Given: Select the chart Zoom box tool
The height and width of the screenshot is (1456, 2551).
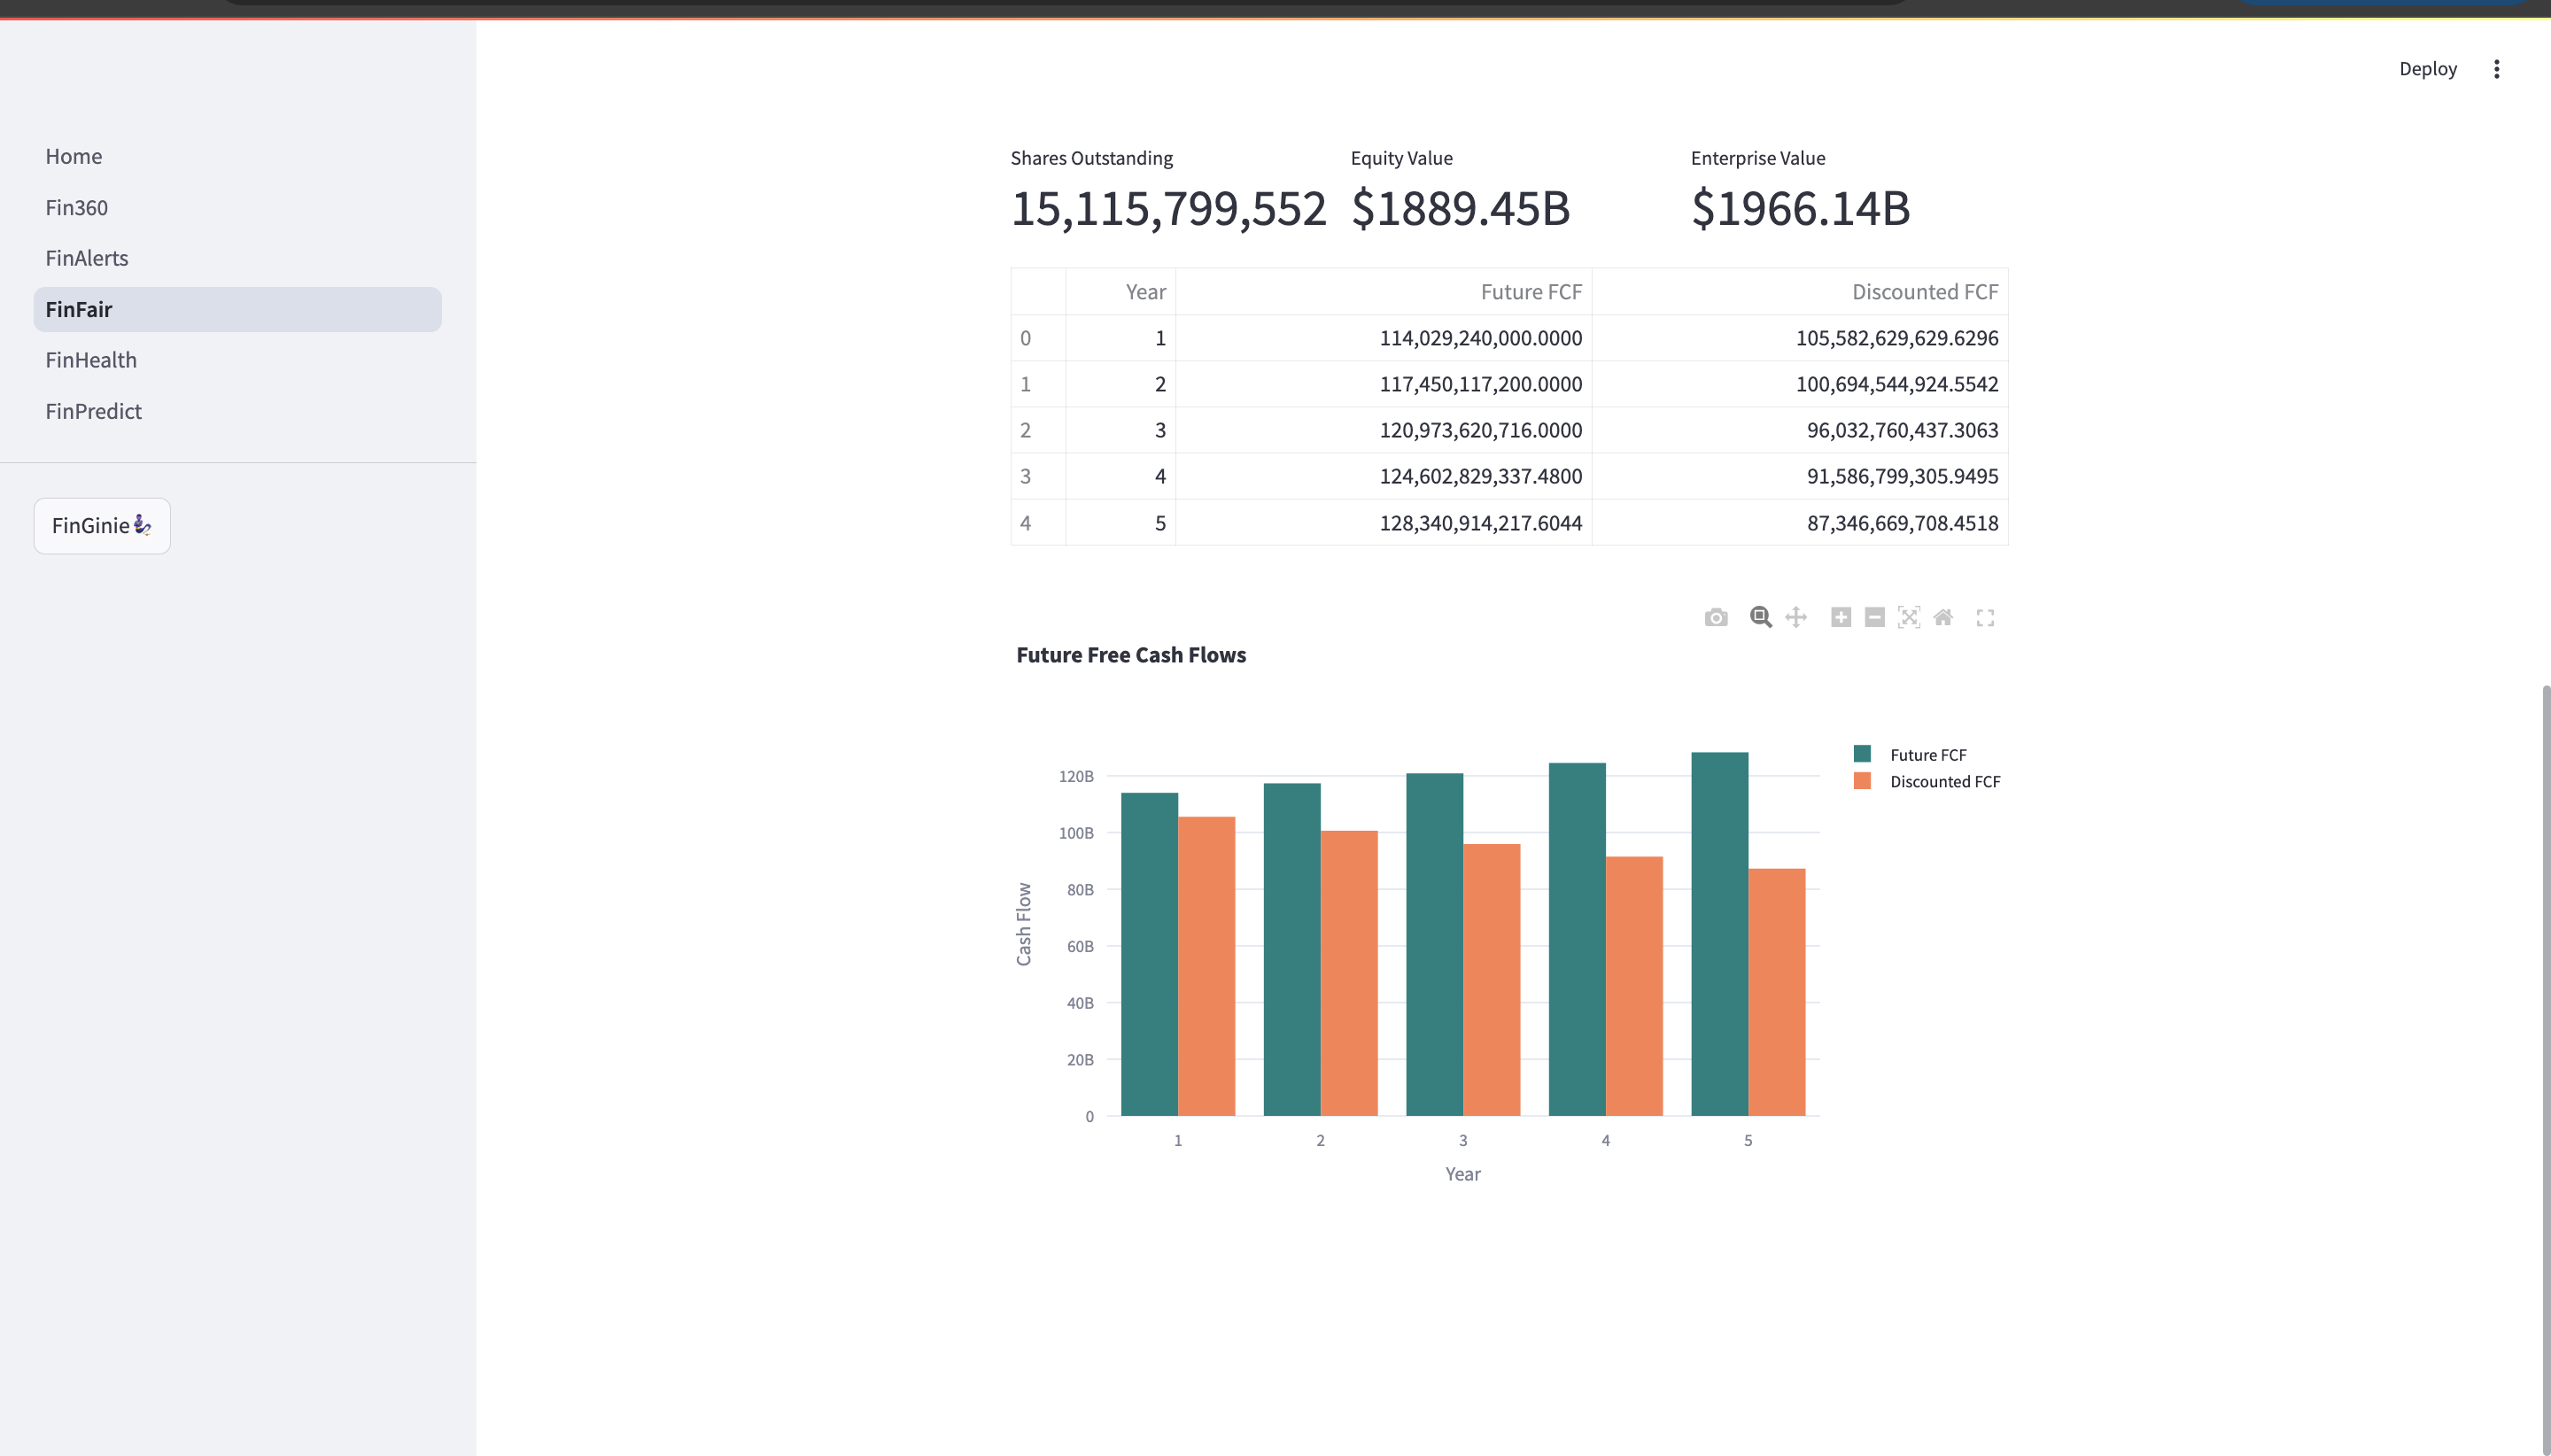Looking at the screenshot, I should coord(1760,618).
